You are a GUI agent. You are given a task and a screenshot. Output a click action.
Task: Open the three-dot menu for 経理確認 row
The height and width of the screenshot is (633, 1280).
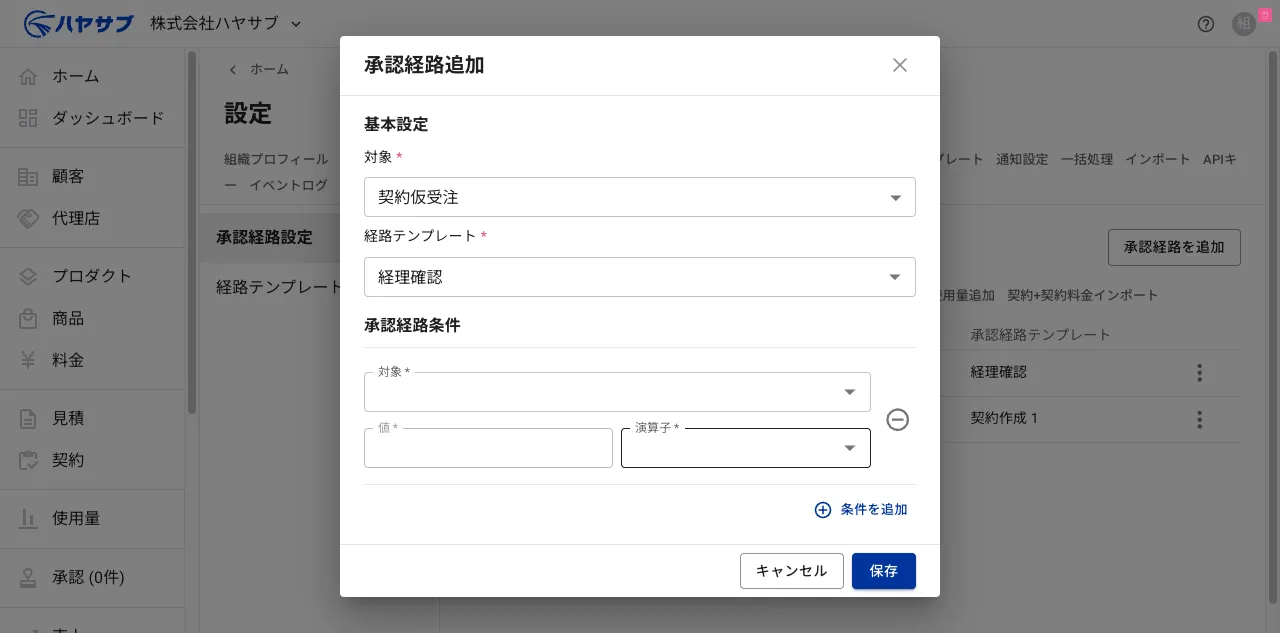1199,372
